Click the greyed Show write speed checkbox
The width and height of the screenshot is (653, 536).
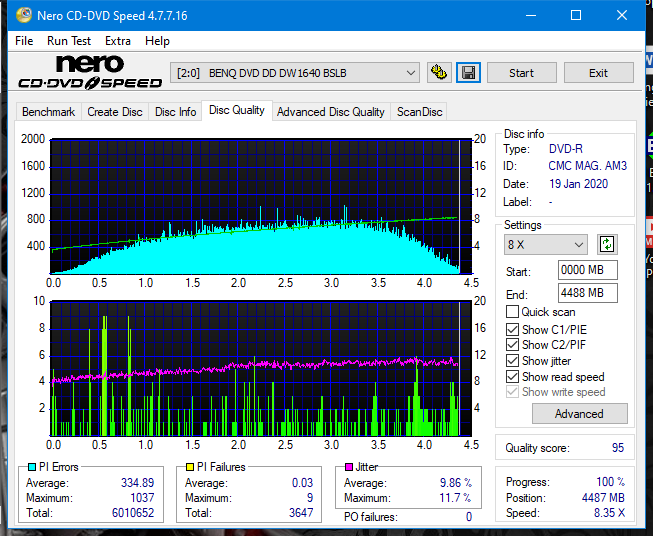(512, 392)
